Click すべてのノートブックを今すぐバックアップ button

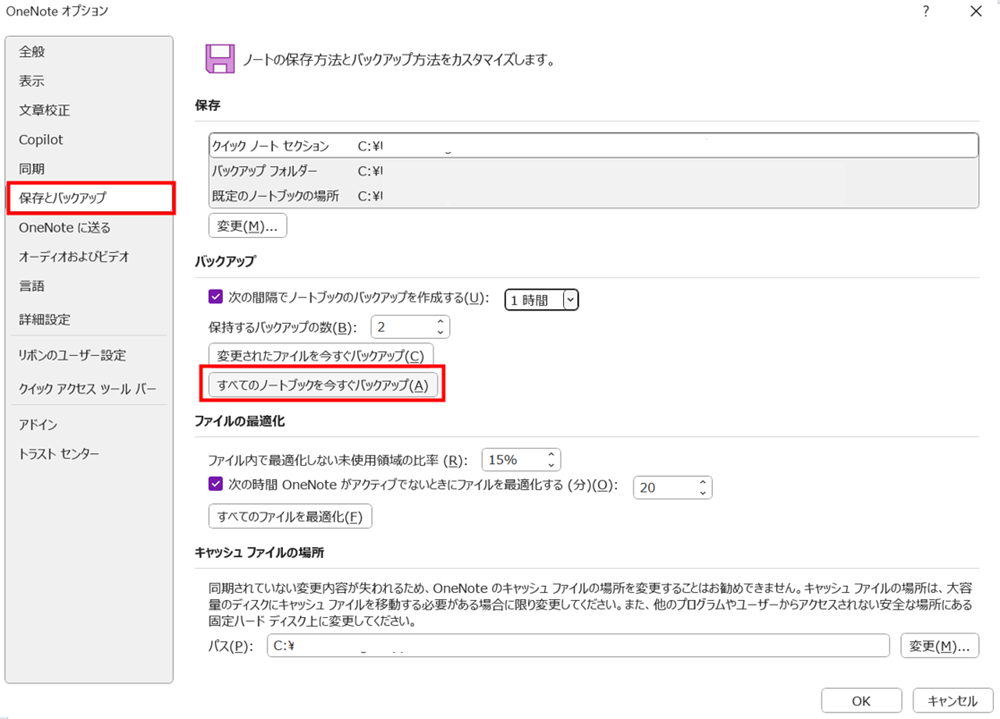(323, 385)
